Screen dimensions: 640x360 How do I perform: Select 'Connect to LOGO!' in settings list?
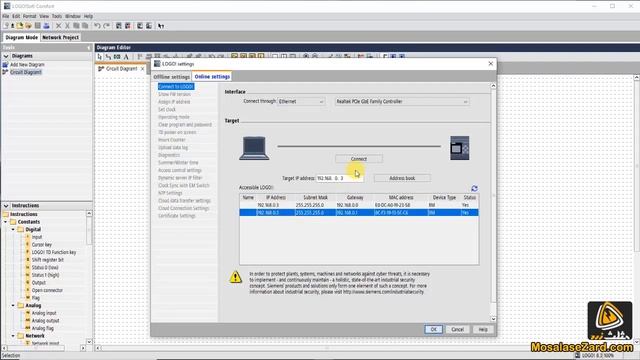click(x=176, y=87)
